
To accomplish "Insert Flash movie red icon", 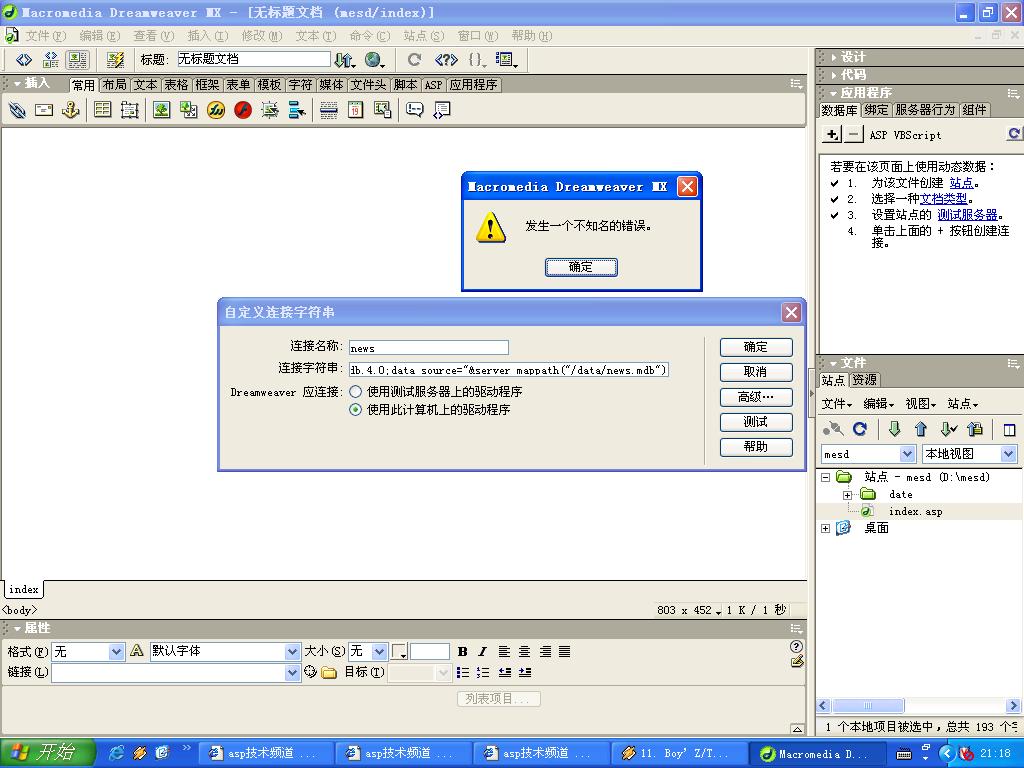I will (243, 110).
